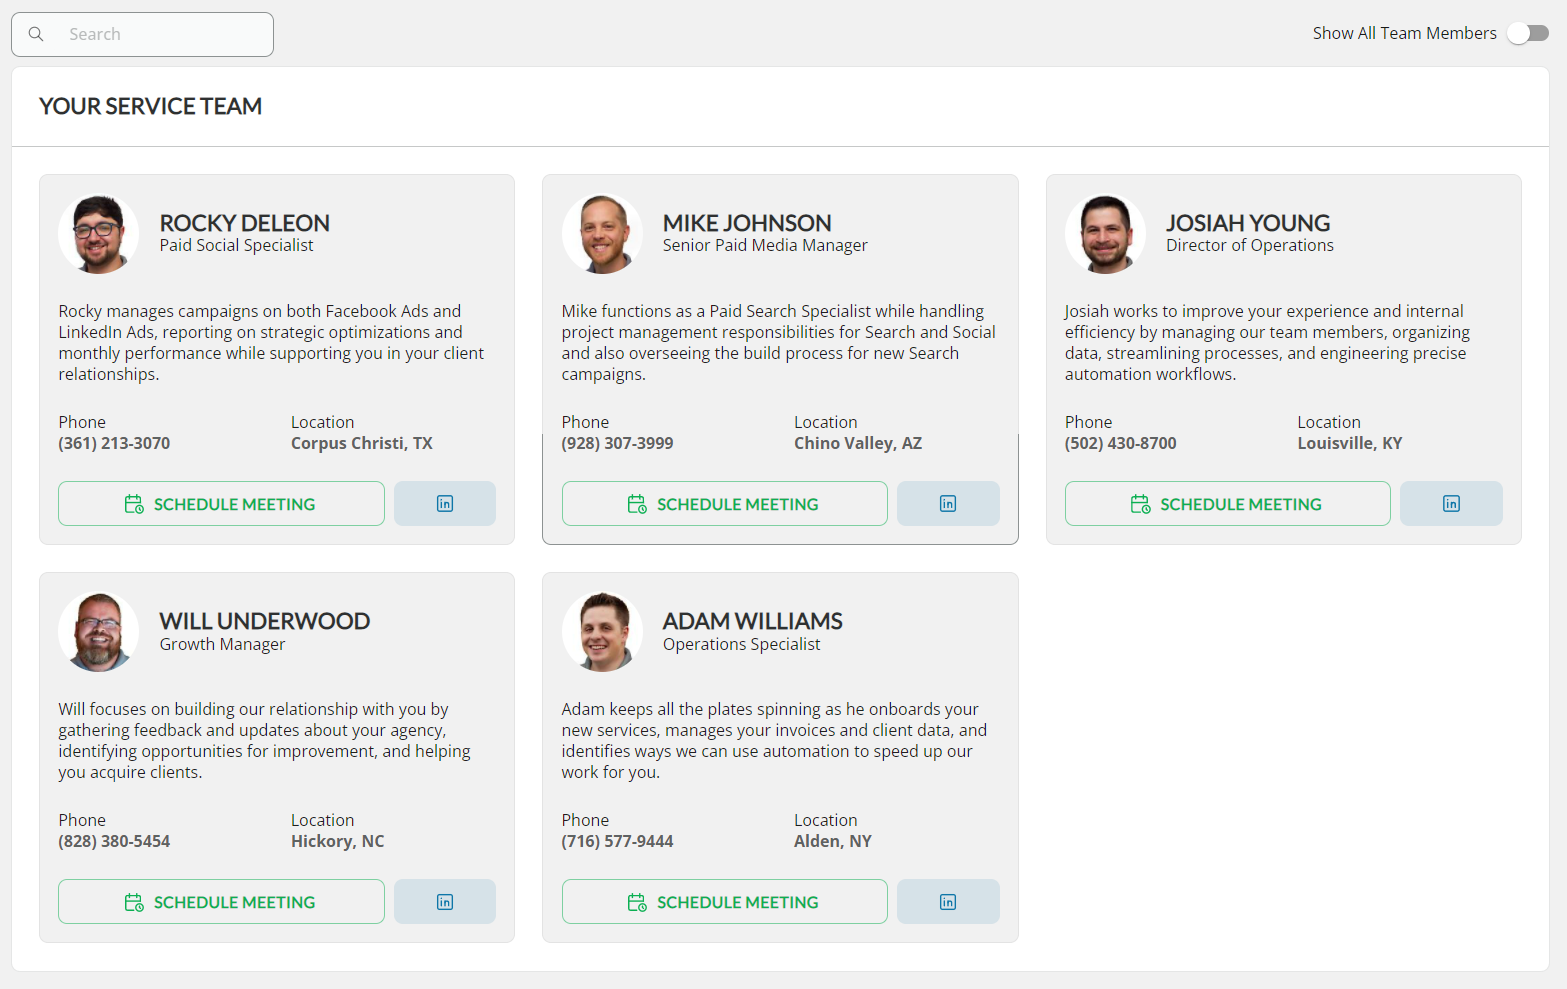Open Will Underwood's LinkedIn profile button
Viewport: 1567px width, 989px height.
point(445,902)
